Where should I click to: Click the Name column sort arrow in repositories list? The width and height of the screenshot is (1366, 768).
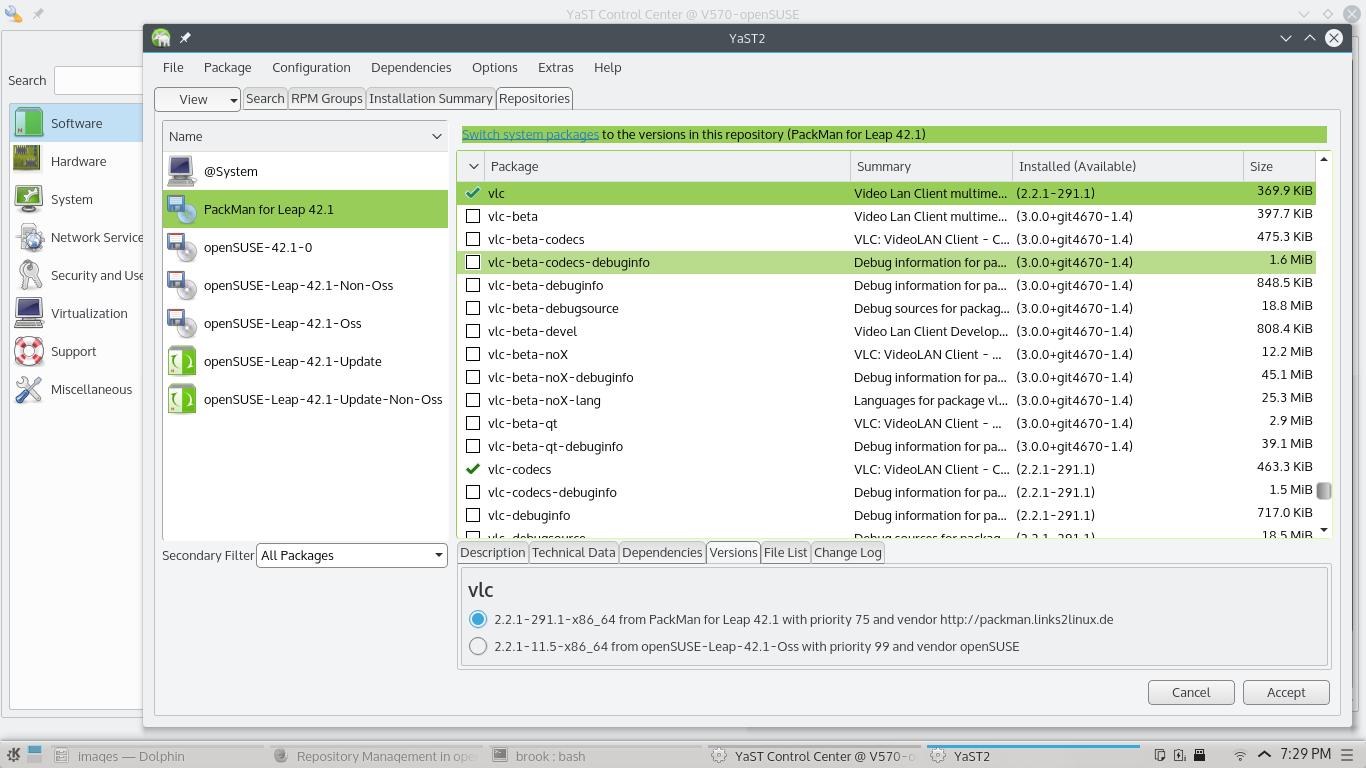click(x=437, y=136)
